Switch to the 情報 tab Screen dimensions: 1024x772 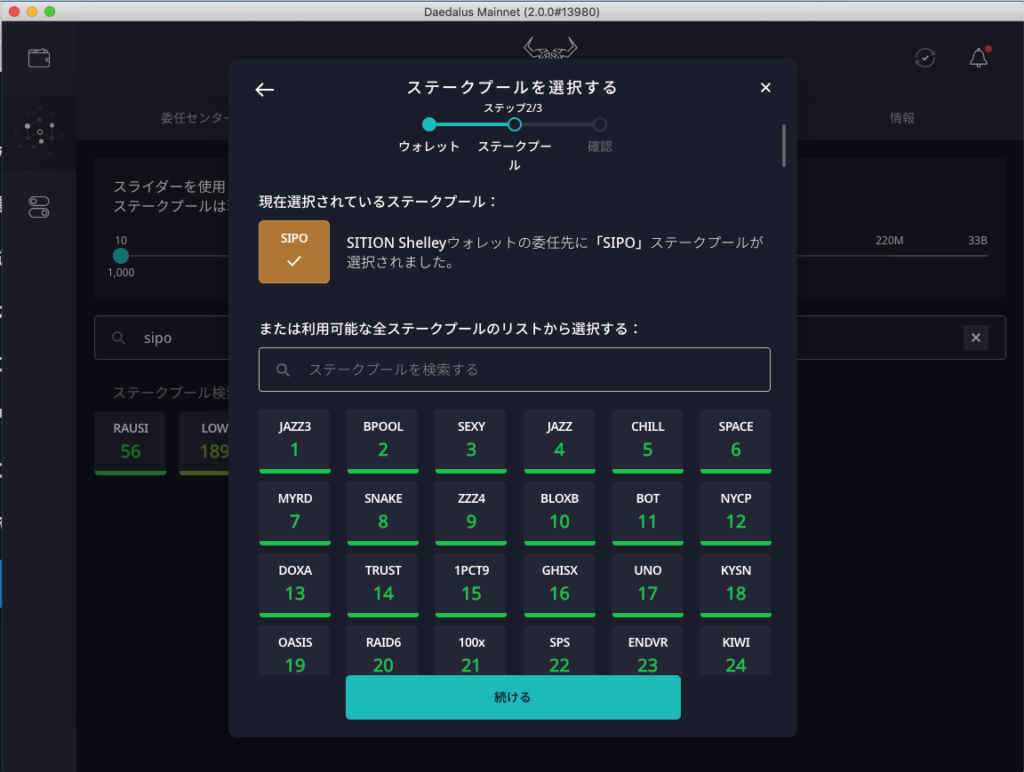tap(902, 118)
